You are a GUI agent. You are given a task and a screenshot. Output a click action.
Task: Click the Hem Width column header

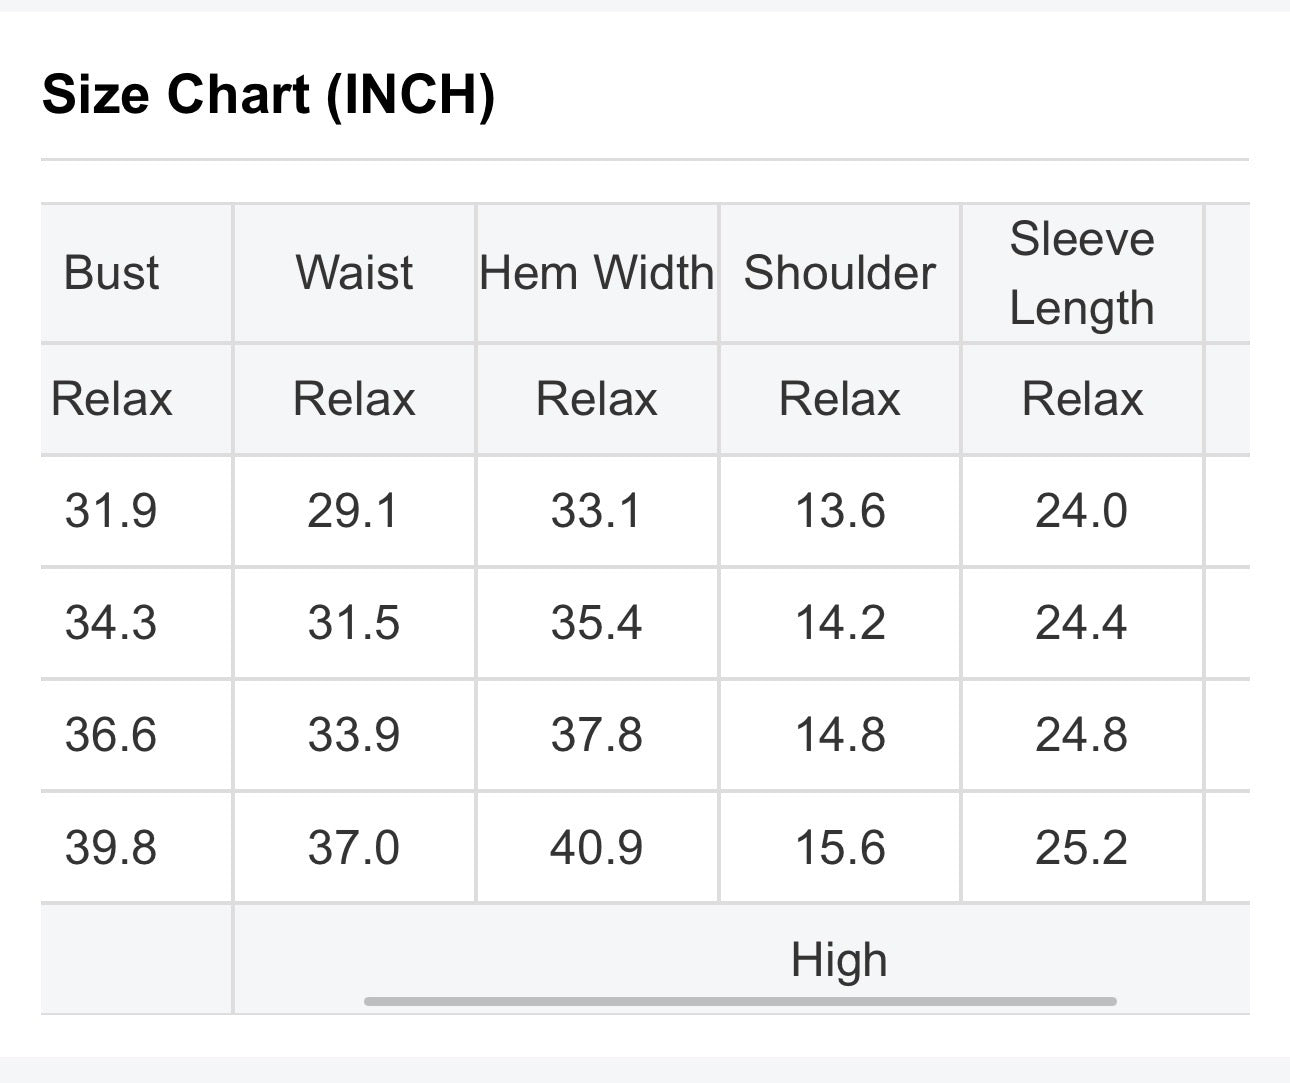point(597,273)
